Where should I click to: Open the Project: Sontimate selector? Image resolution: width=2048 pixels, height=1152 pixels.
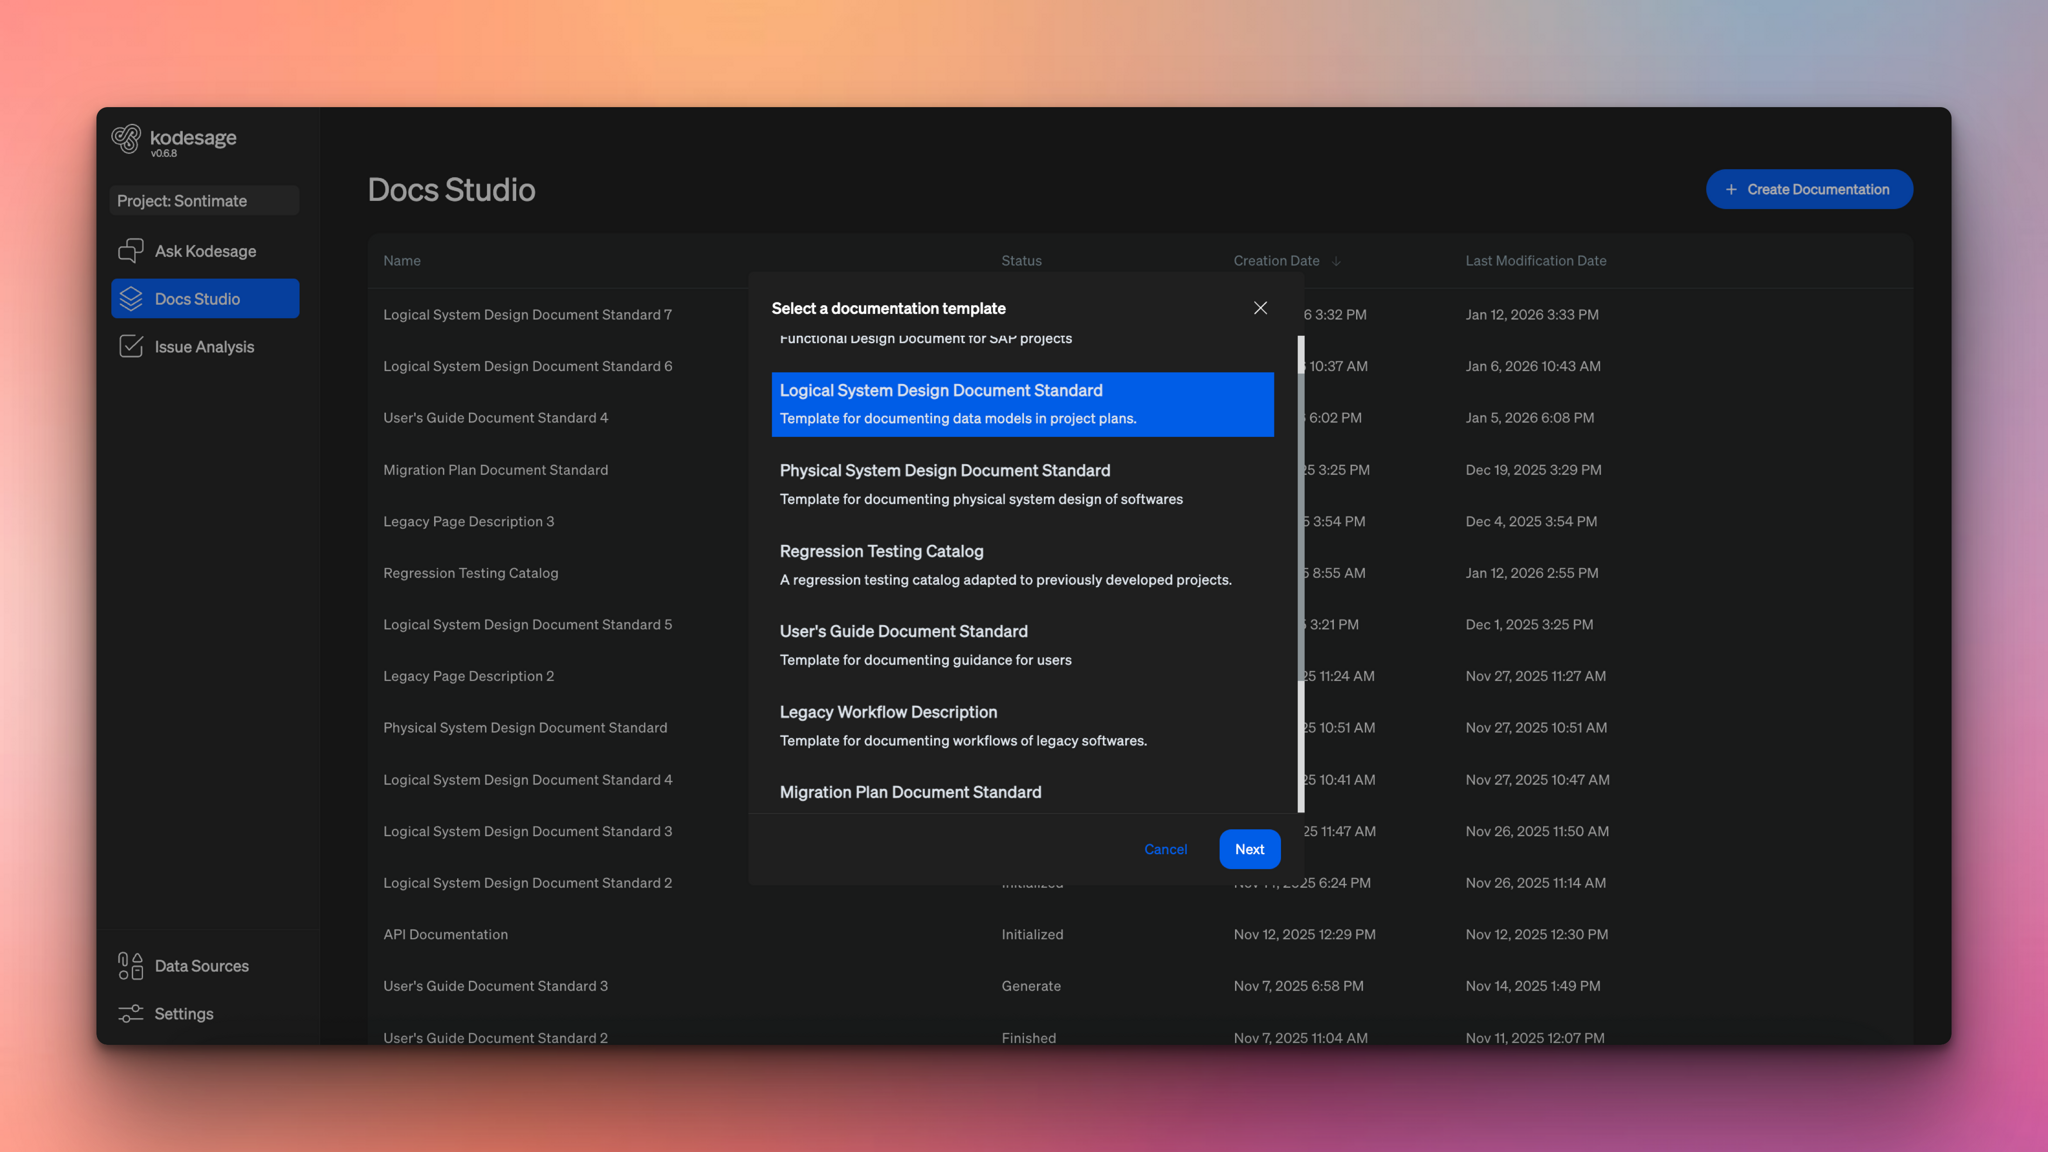point(204,201)
